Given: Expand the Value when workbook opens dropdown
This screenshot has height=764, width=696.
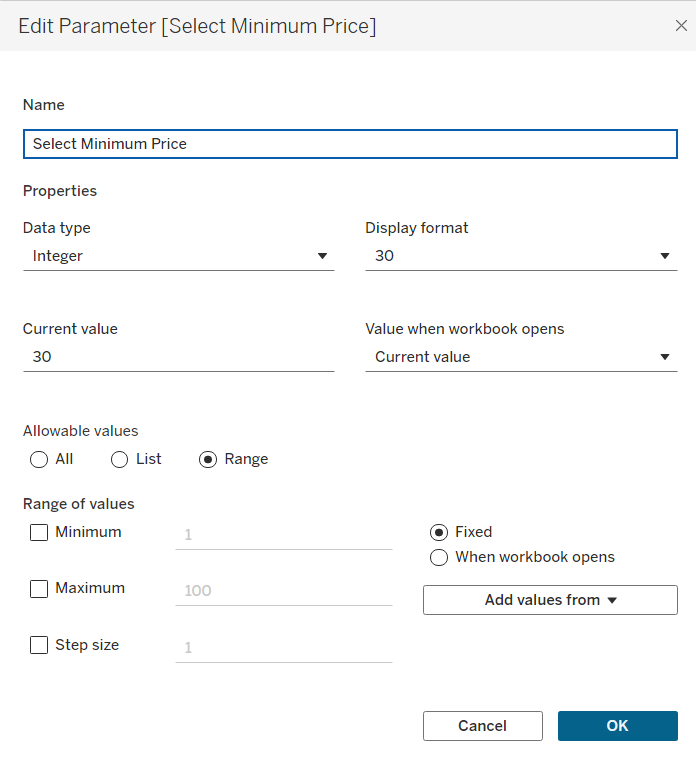Looking at the screenshot, I should tap(520, 357).
